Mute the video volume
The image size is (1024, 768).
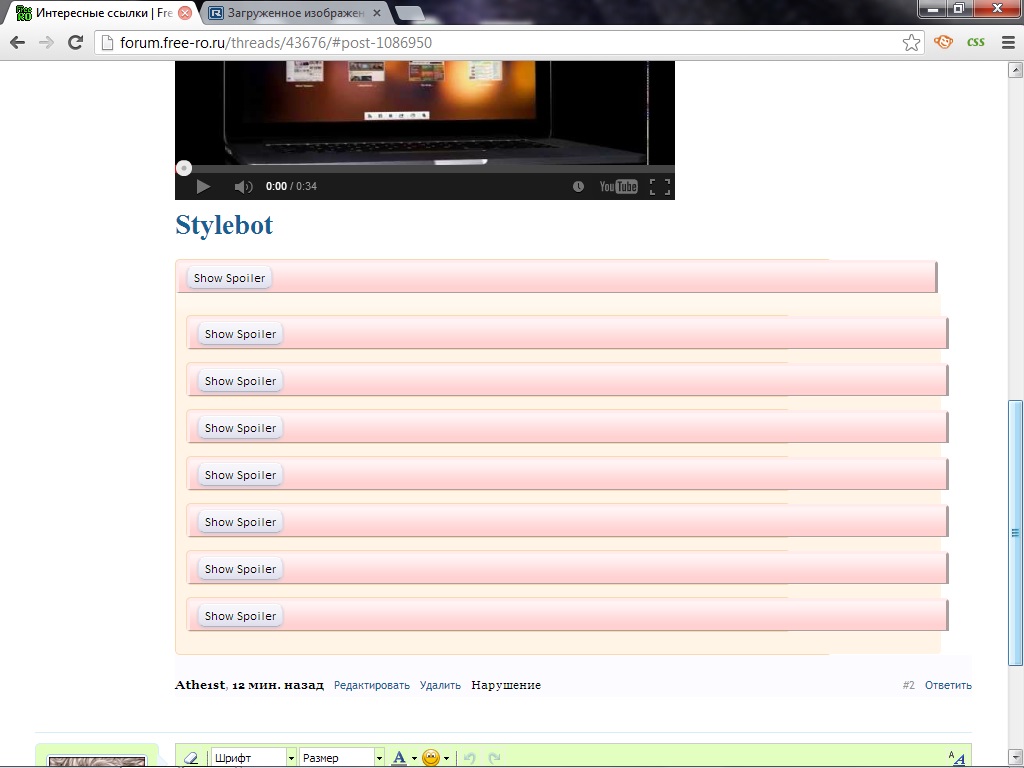(243, 187)
